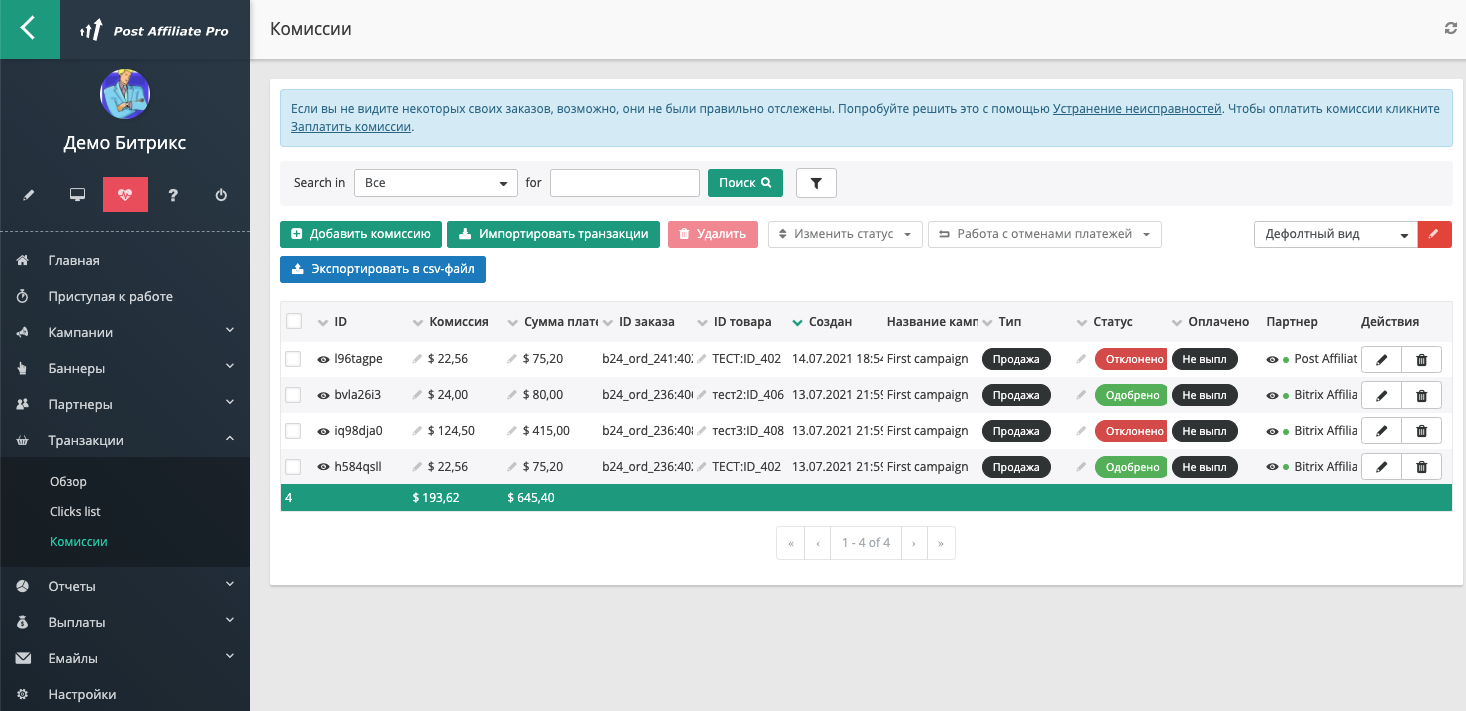The height and width of the screenshot is (711, 1466).
Task: Click the power logout icon in sidebar
Action: [x=221, y=195]
